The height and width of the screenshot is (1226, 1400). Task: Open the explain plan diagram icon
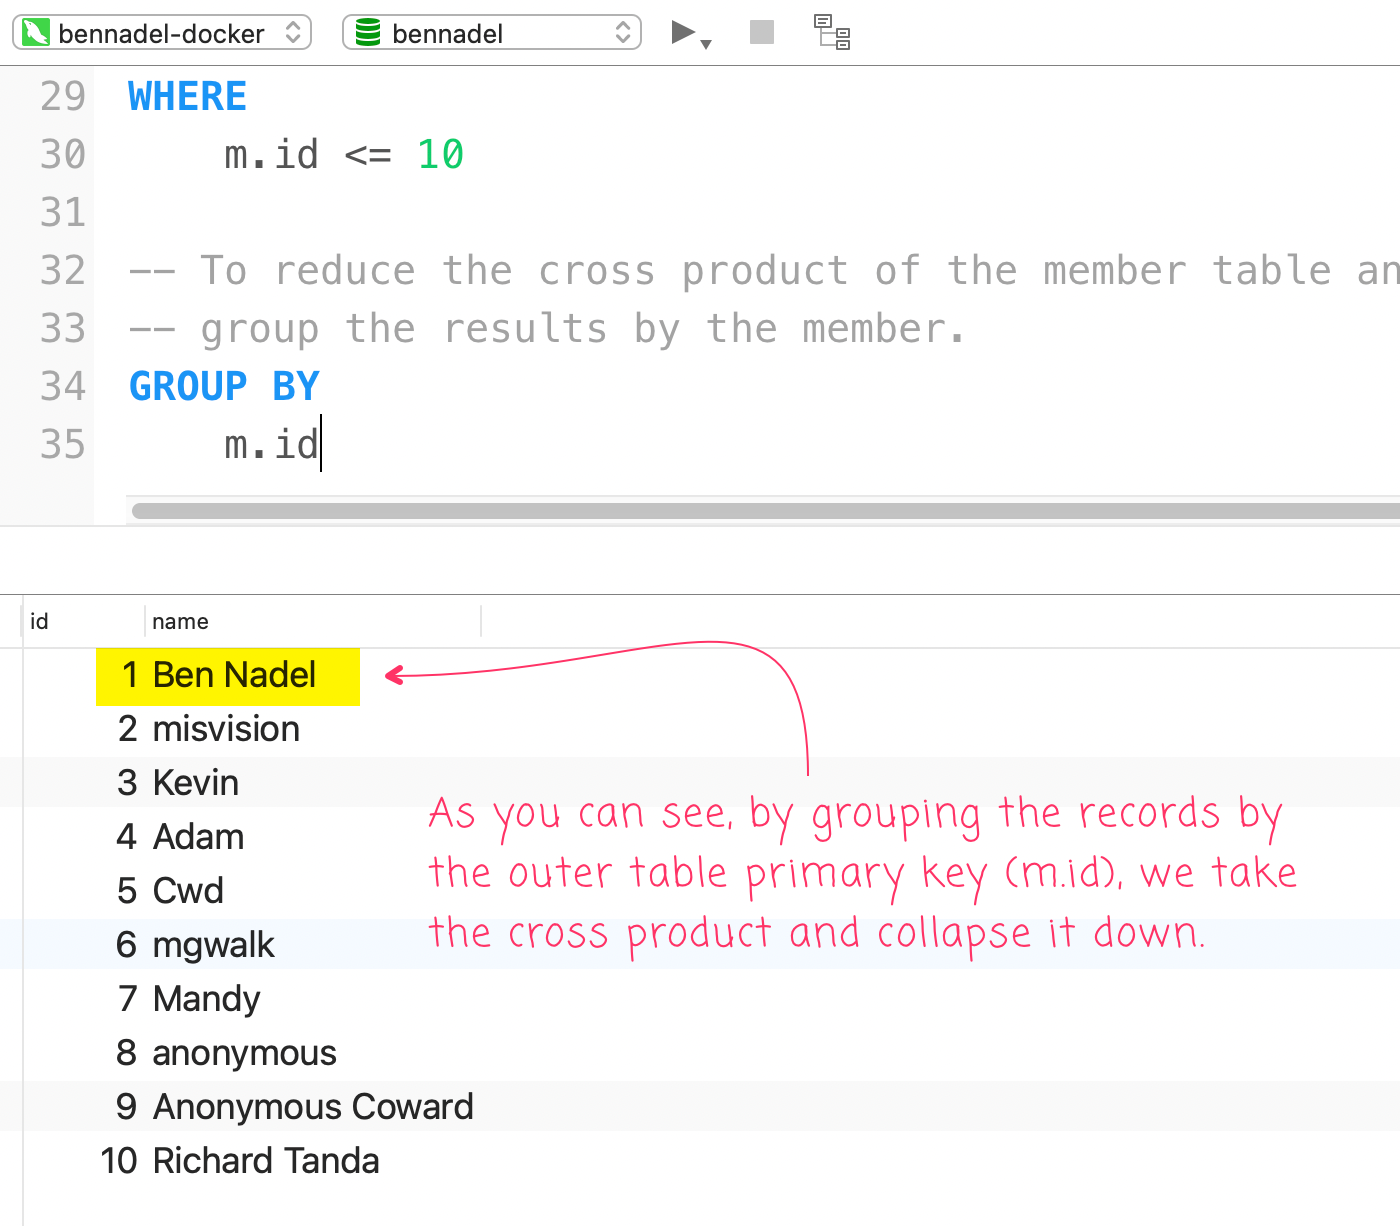tap(832, 32)
